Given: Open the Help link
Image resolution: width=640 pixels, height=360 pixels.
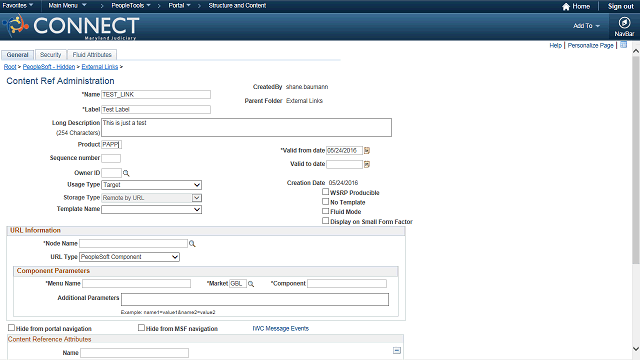Looking at the screenshot, I should coord(556,45).
